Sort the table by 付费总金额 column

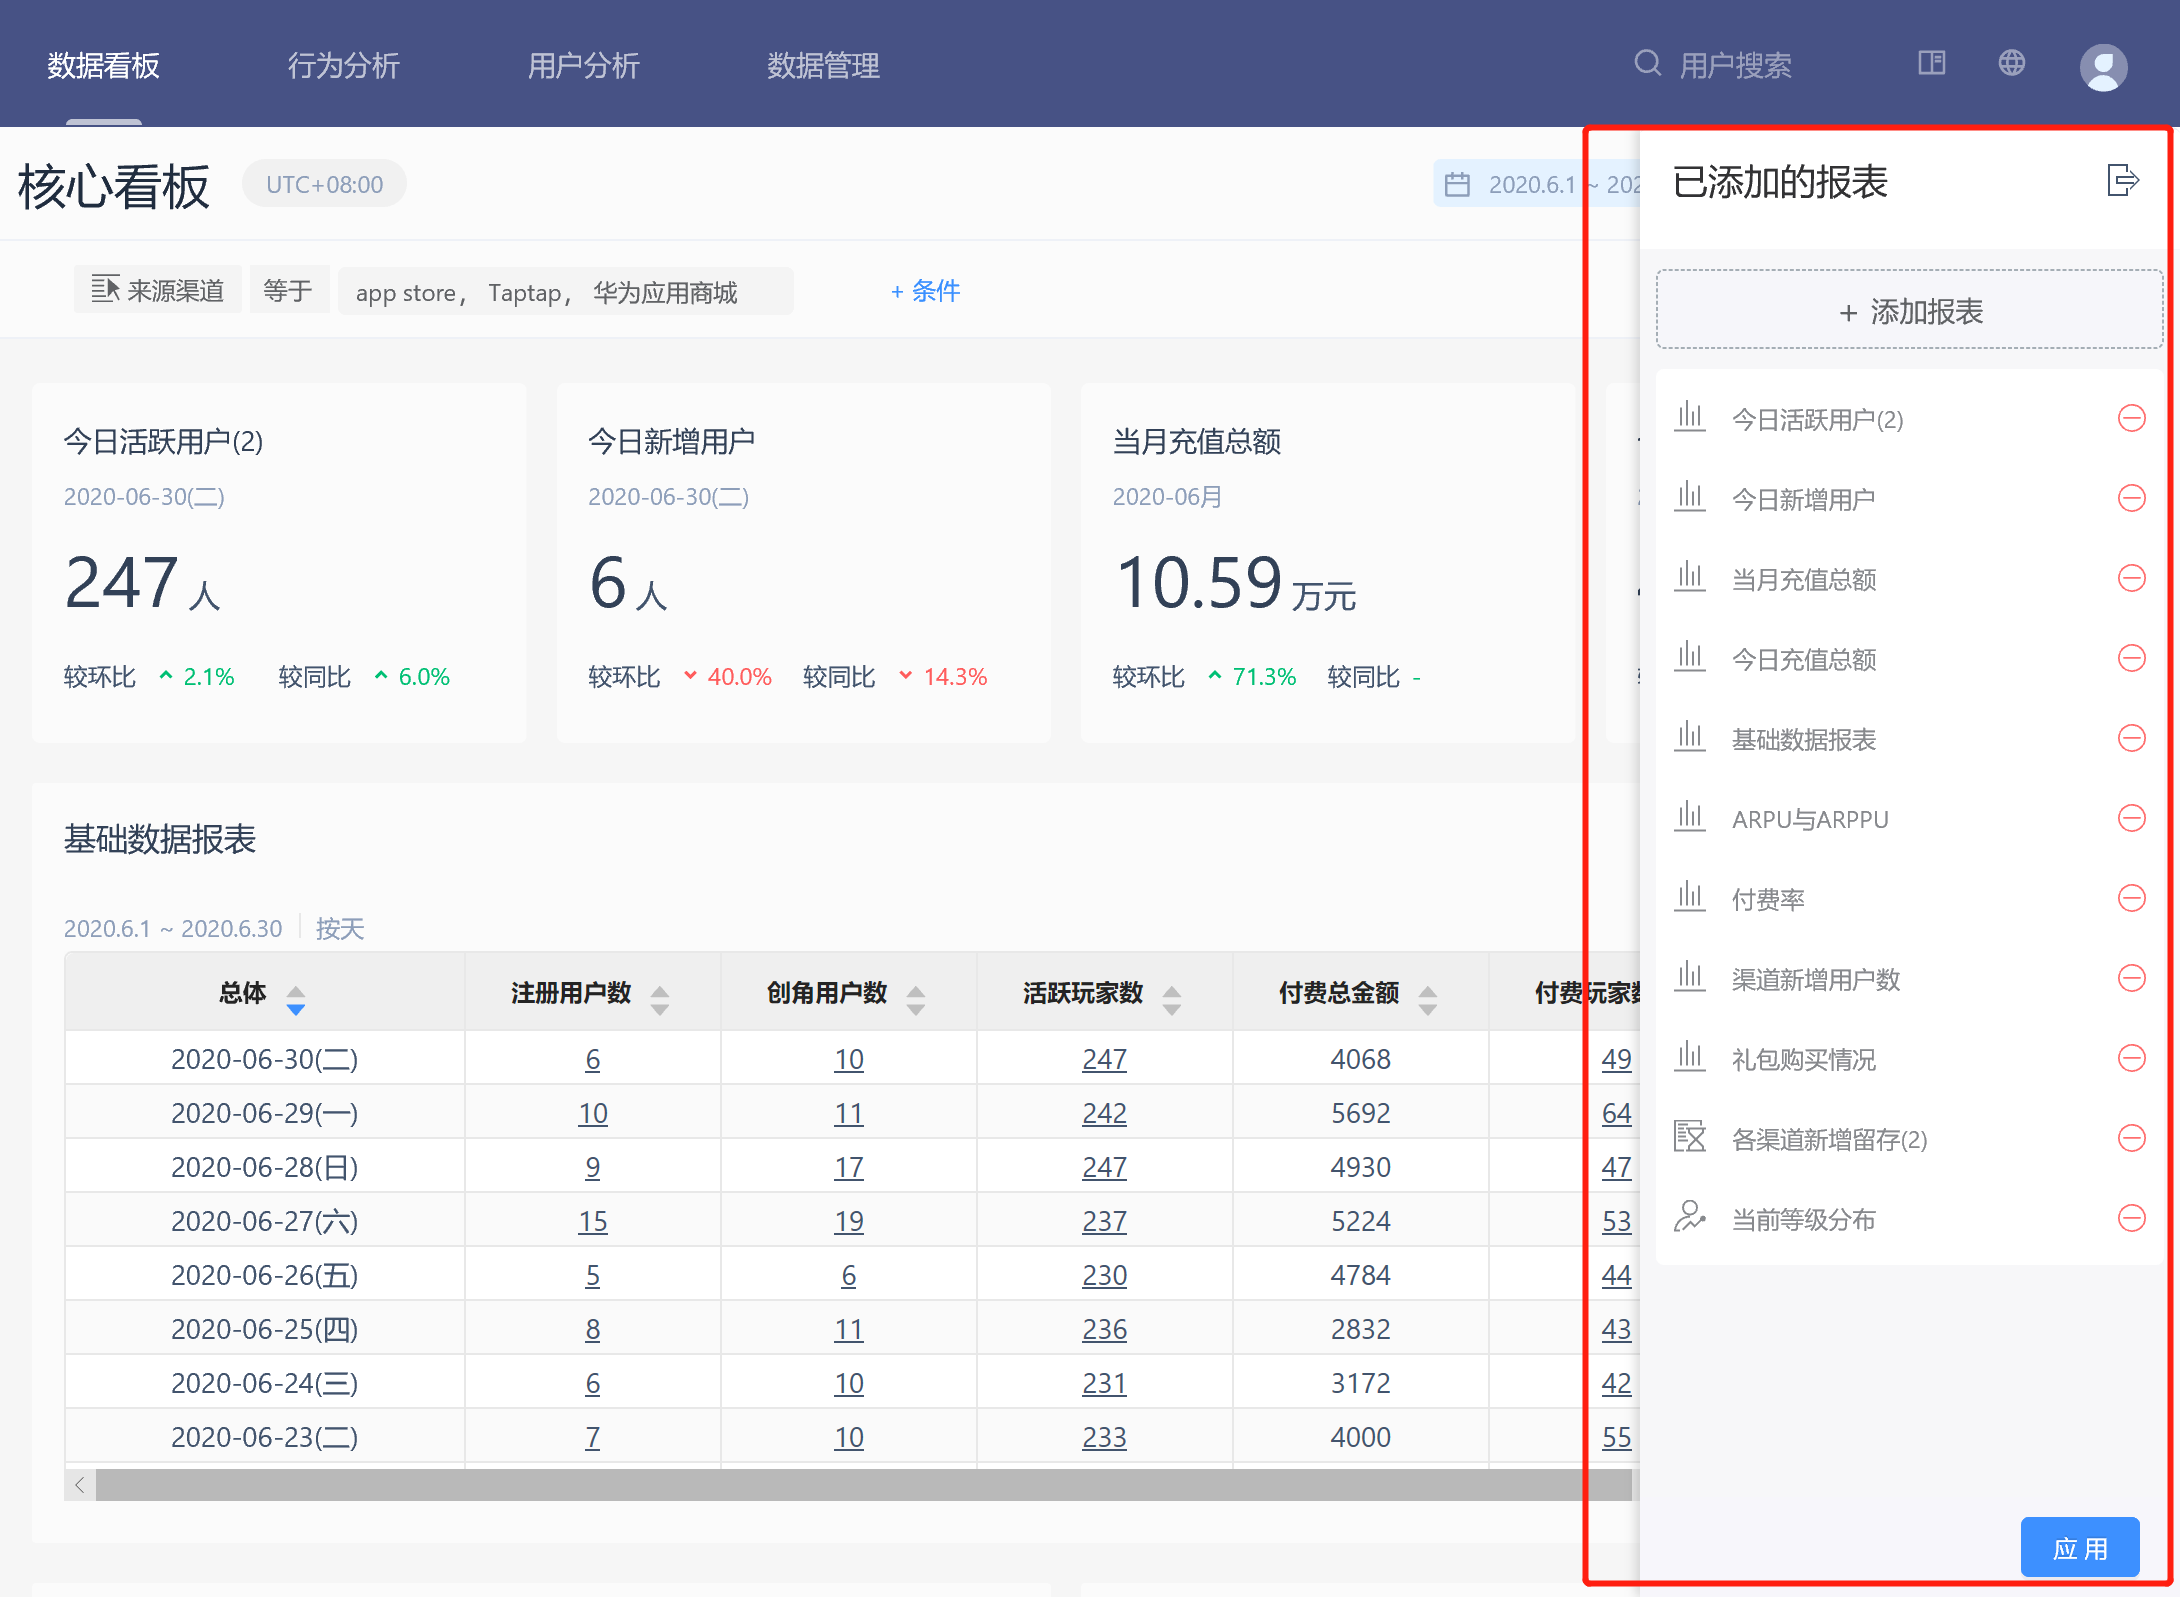[x=1427, y=999]
